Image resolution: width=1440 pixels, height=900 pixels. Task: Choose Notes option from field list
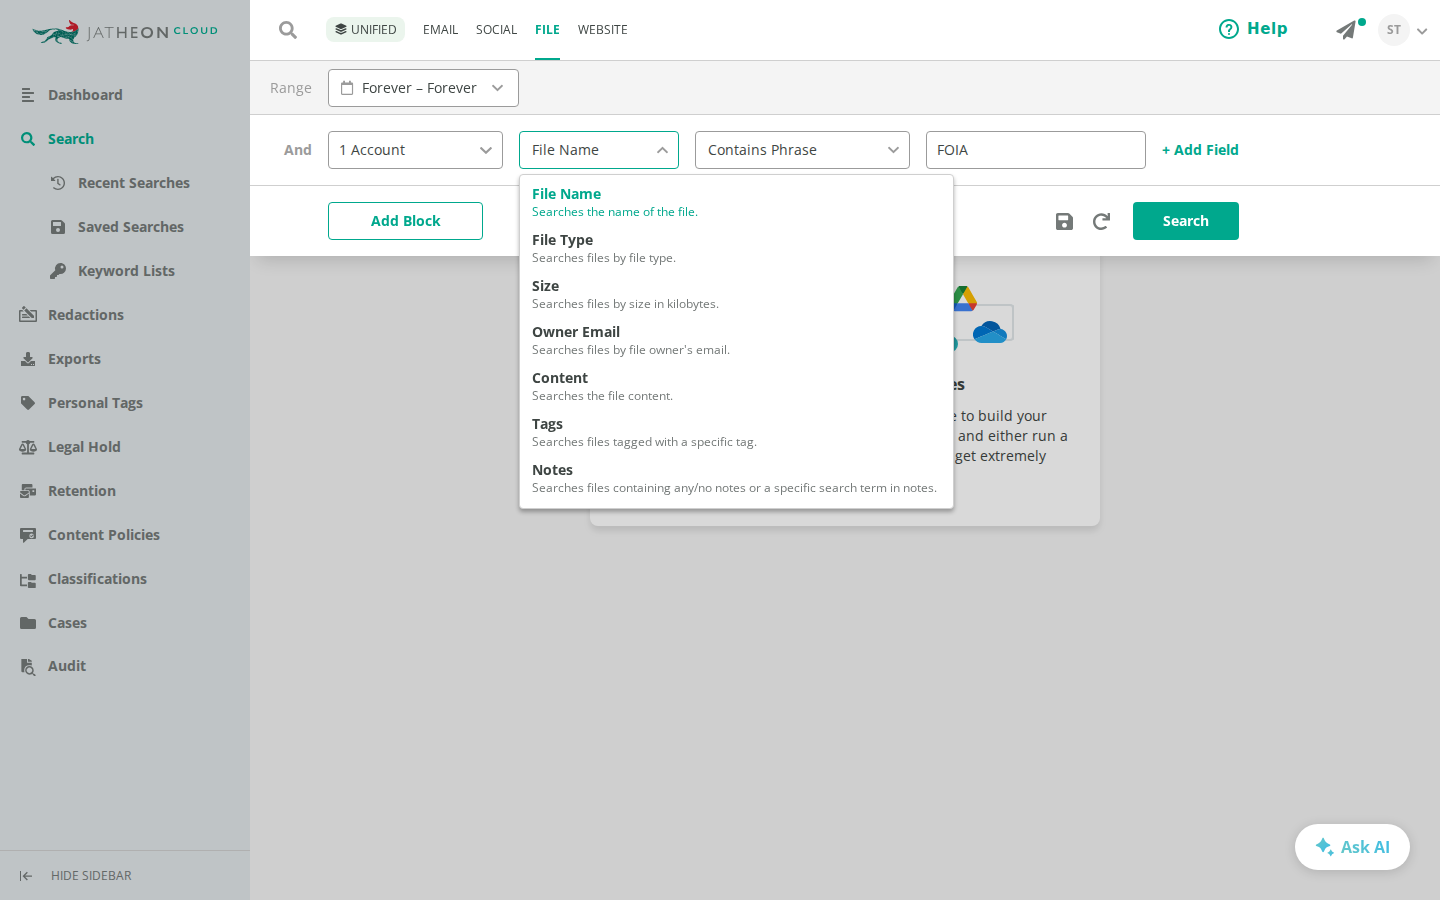[x=736, y=478]
